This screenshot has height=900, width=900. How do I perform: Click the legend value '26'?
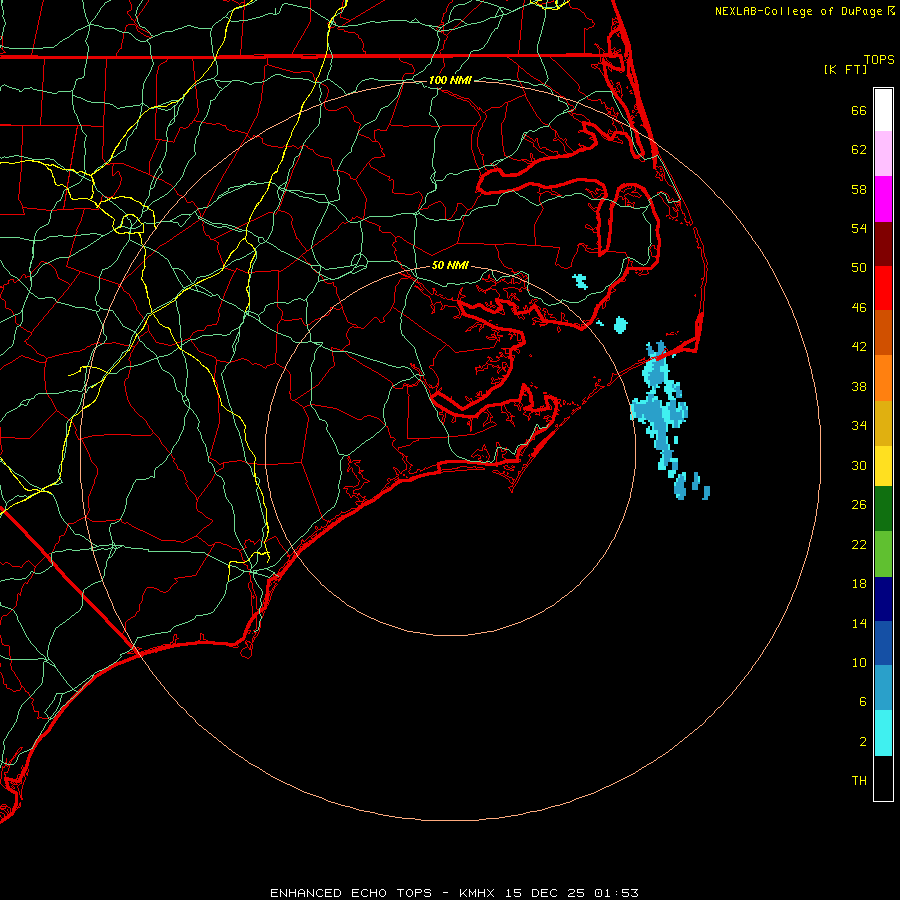[x=859, y=505]
